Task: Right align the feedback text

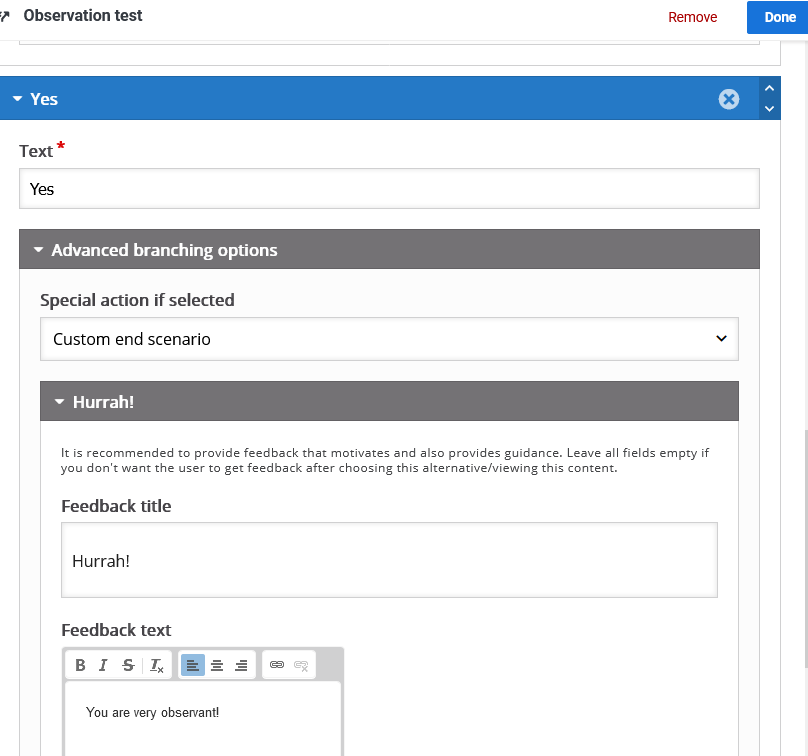Action: 241,665
